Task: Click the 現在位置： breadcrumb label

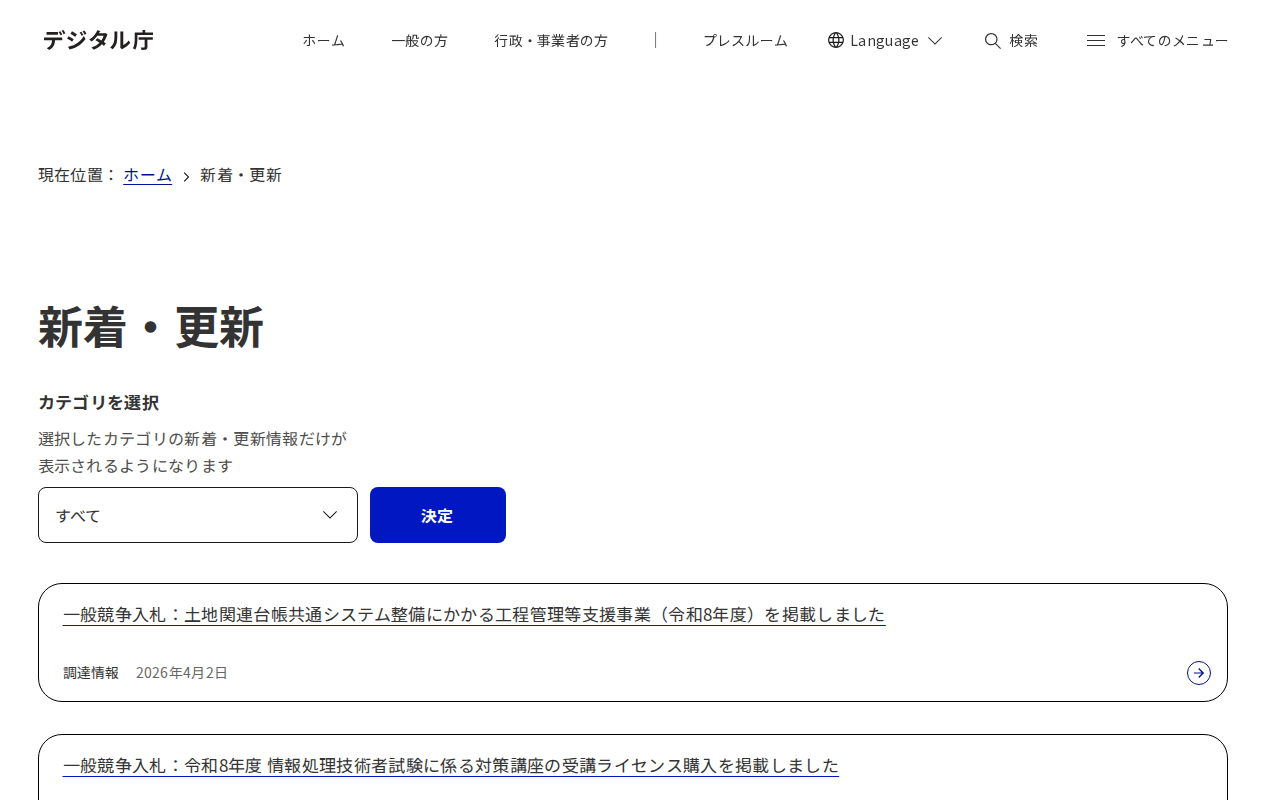Action: [x=78, y=175]
